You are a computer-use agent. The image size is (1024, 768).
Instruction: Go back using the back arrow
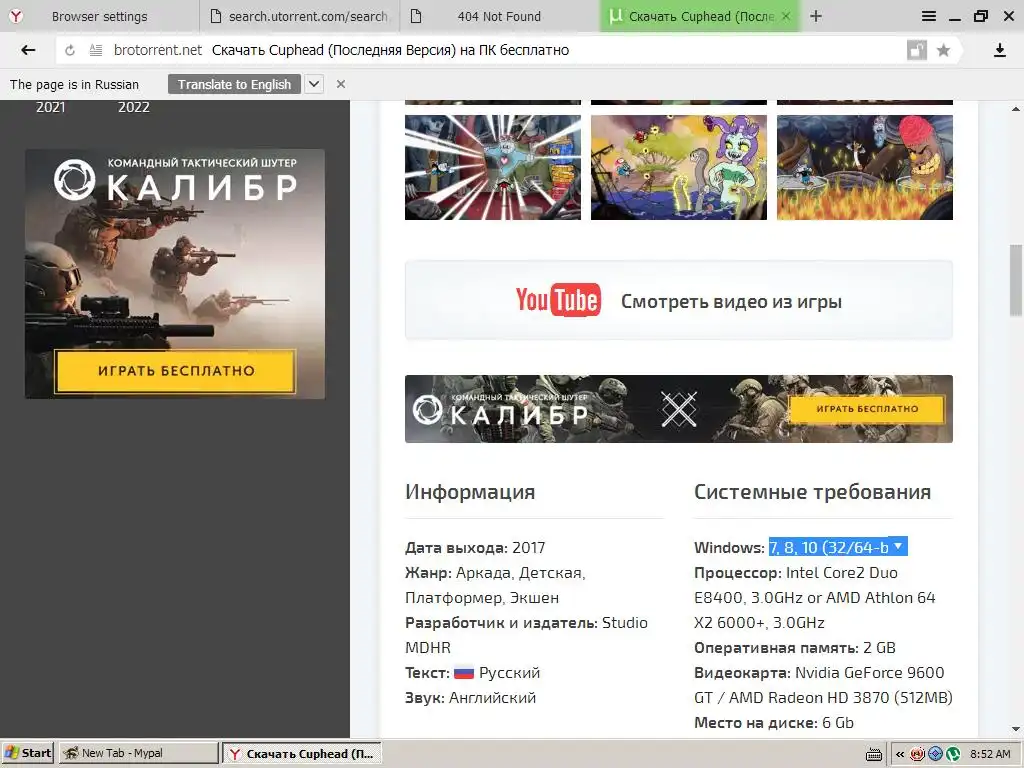pos(28,50)
